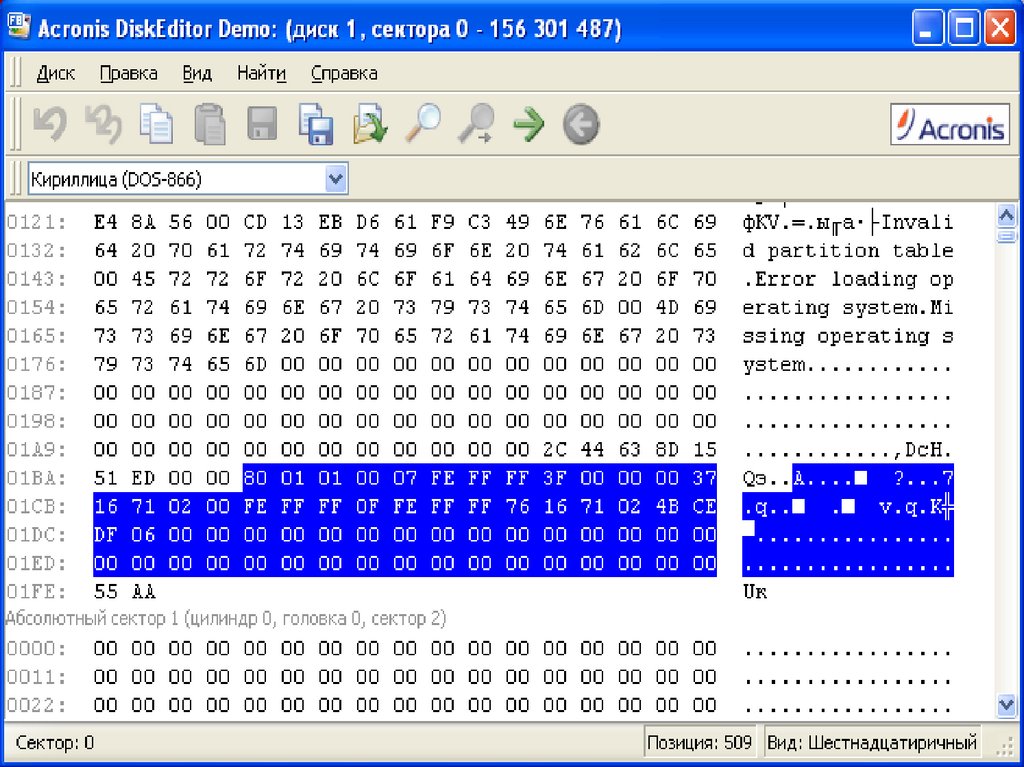1024x767 pixels.
Task: Open the Найти menu
Action: [x=261, y=73]
